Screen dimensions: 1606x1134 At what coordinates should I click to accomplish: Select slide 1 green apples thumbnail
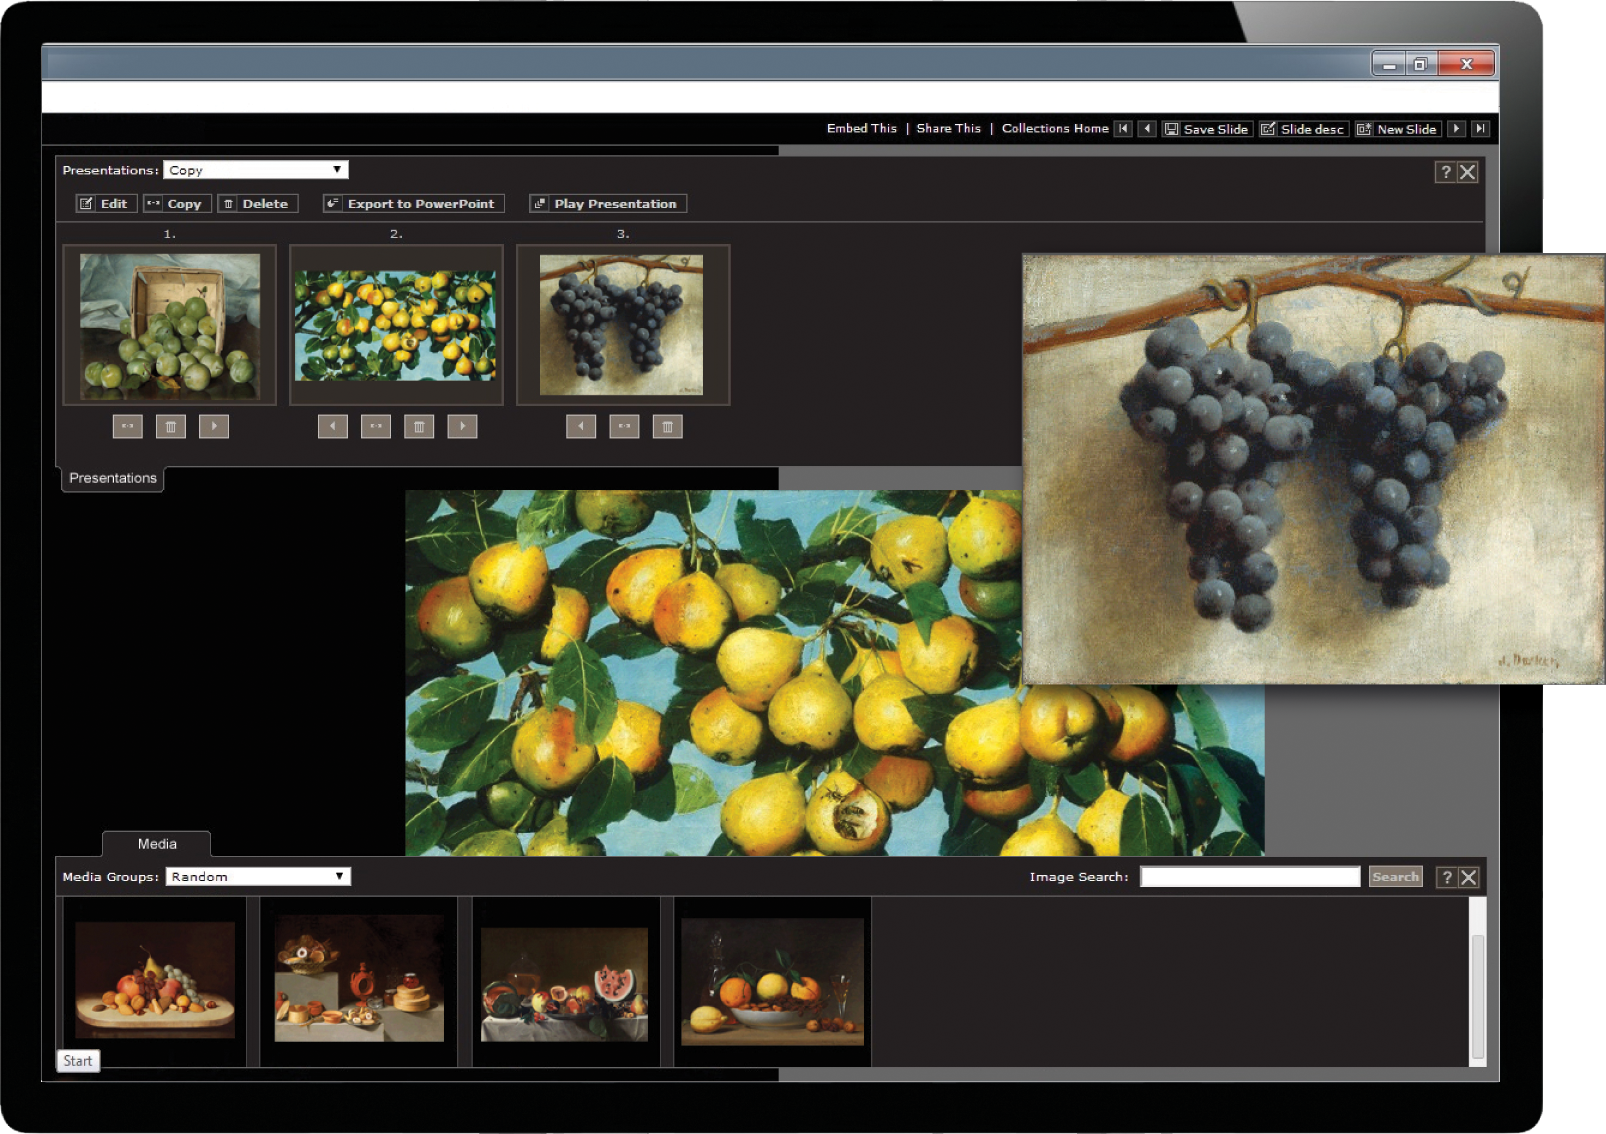170,326
